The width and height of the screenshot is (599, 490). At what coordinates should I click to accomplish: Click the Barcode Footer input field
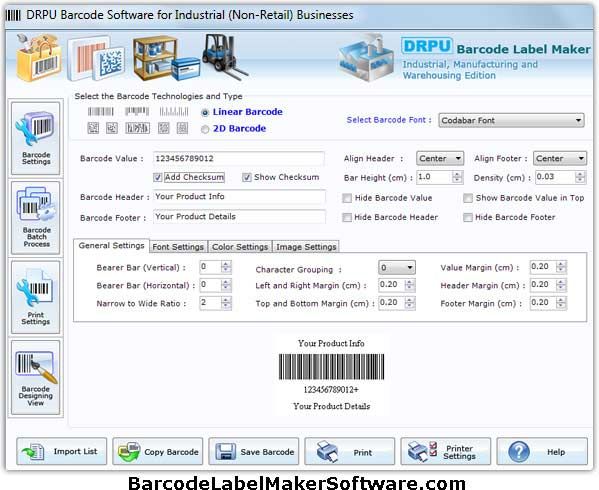coord(239,217)
